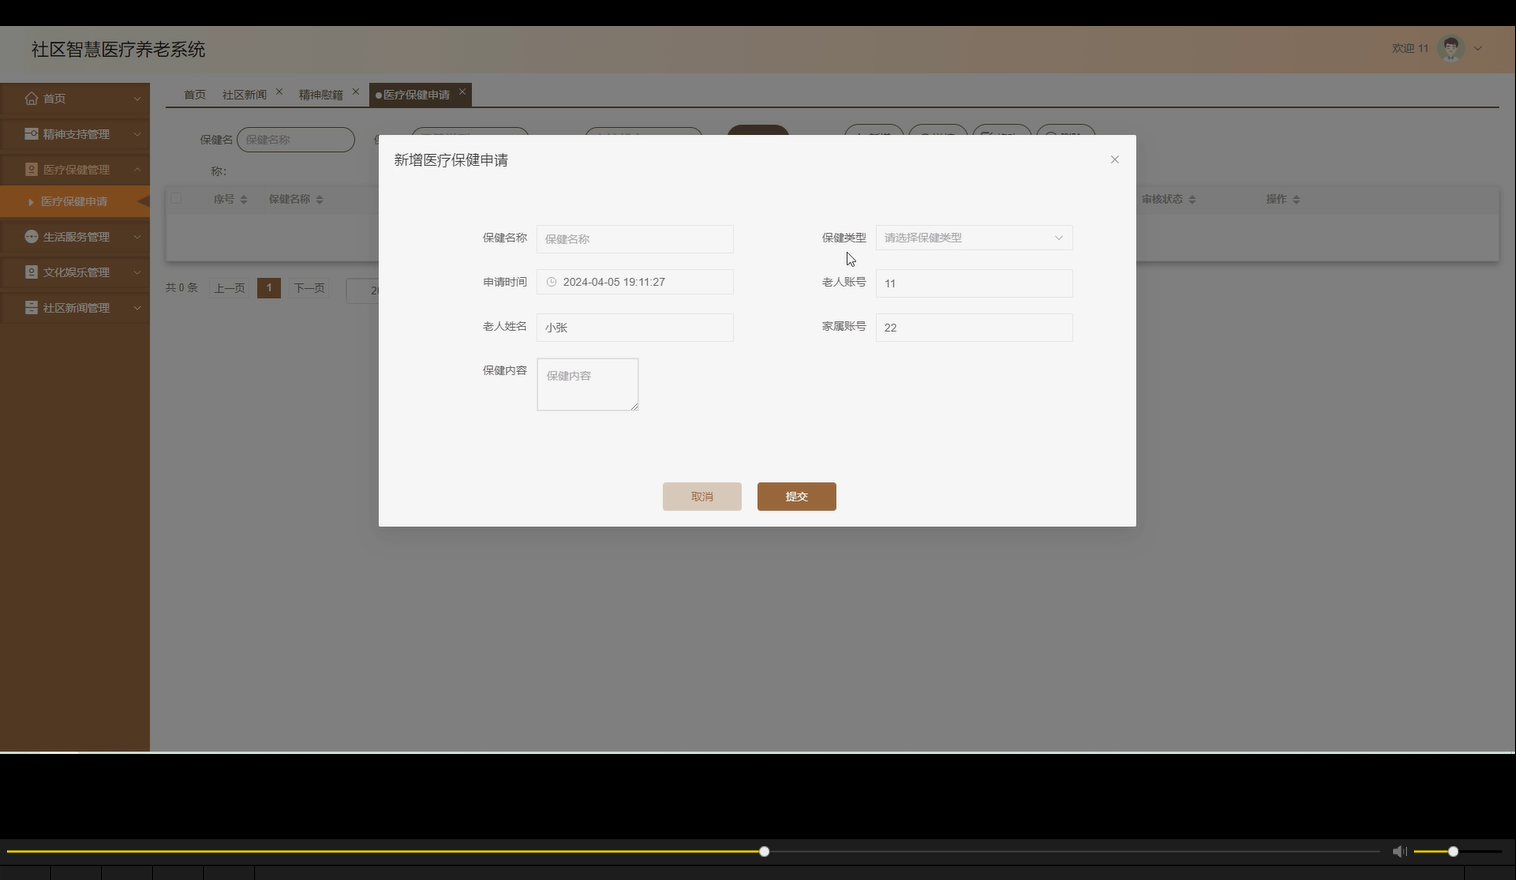
Task: Switch to the 精神慰藉 tab
Action: (x=321, y=95)
